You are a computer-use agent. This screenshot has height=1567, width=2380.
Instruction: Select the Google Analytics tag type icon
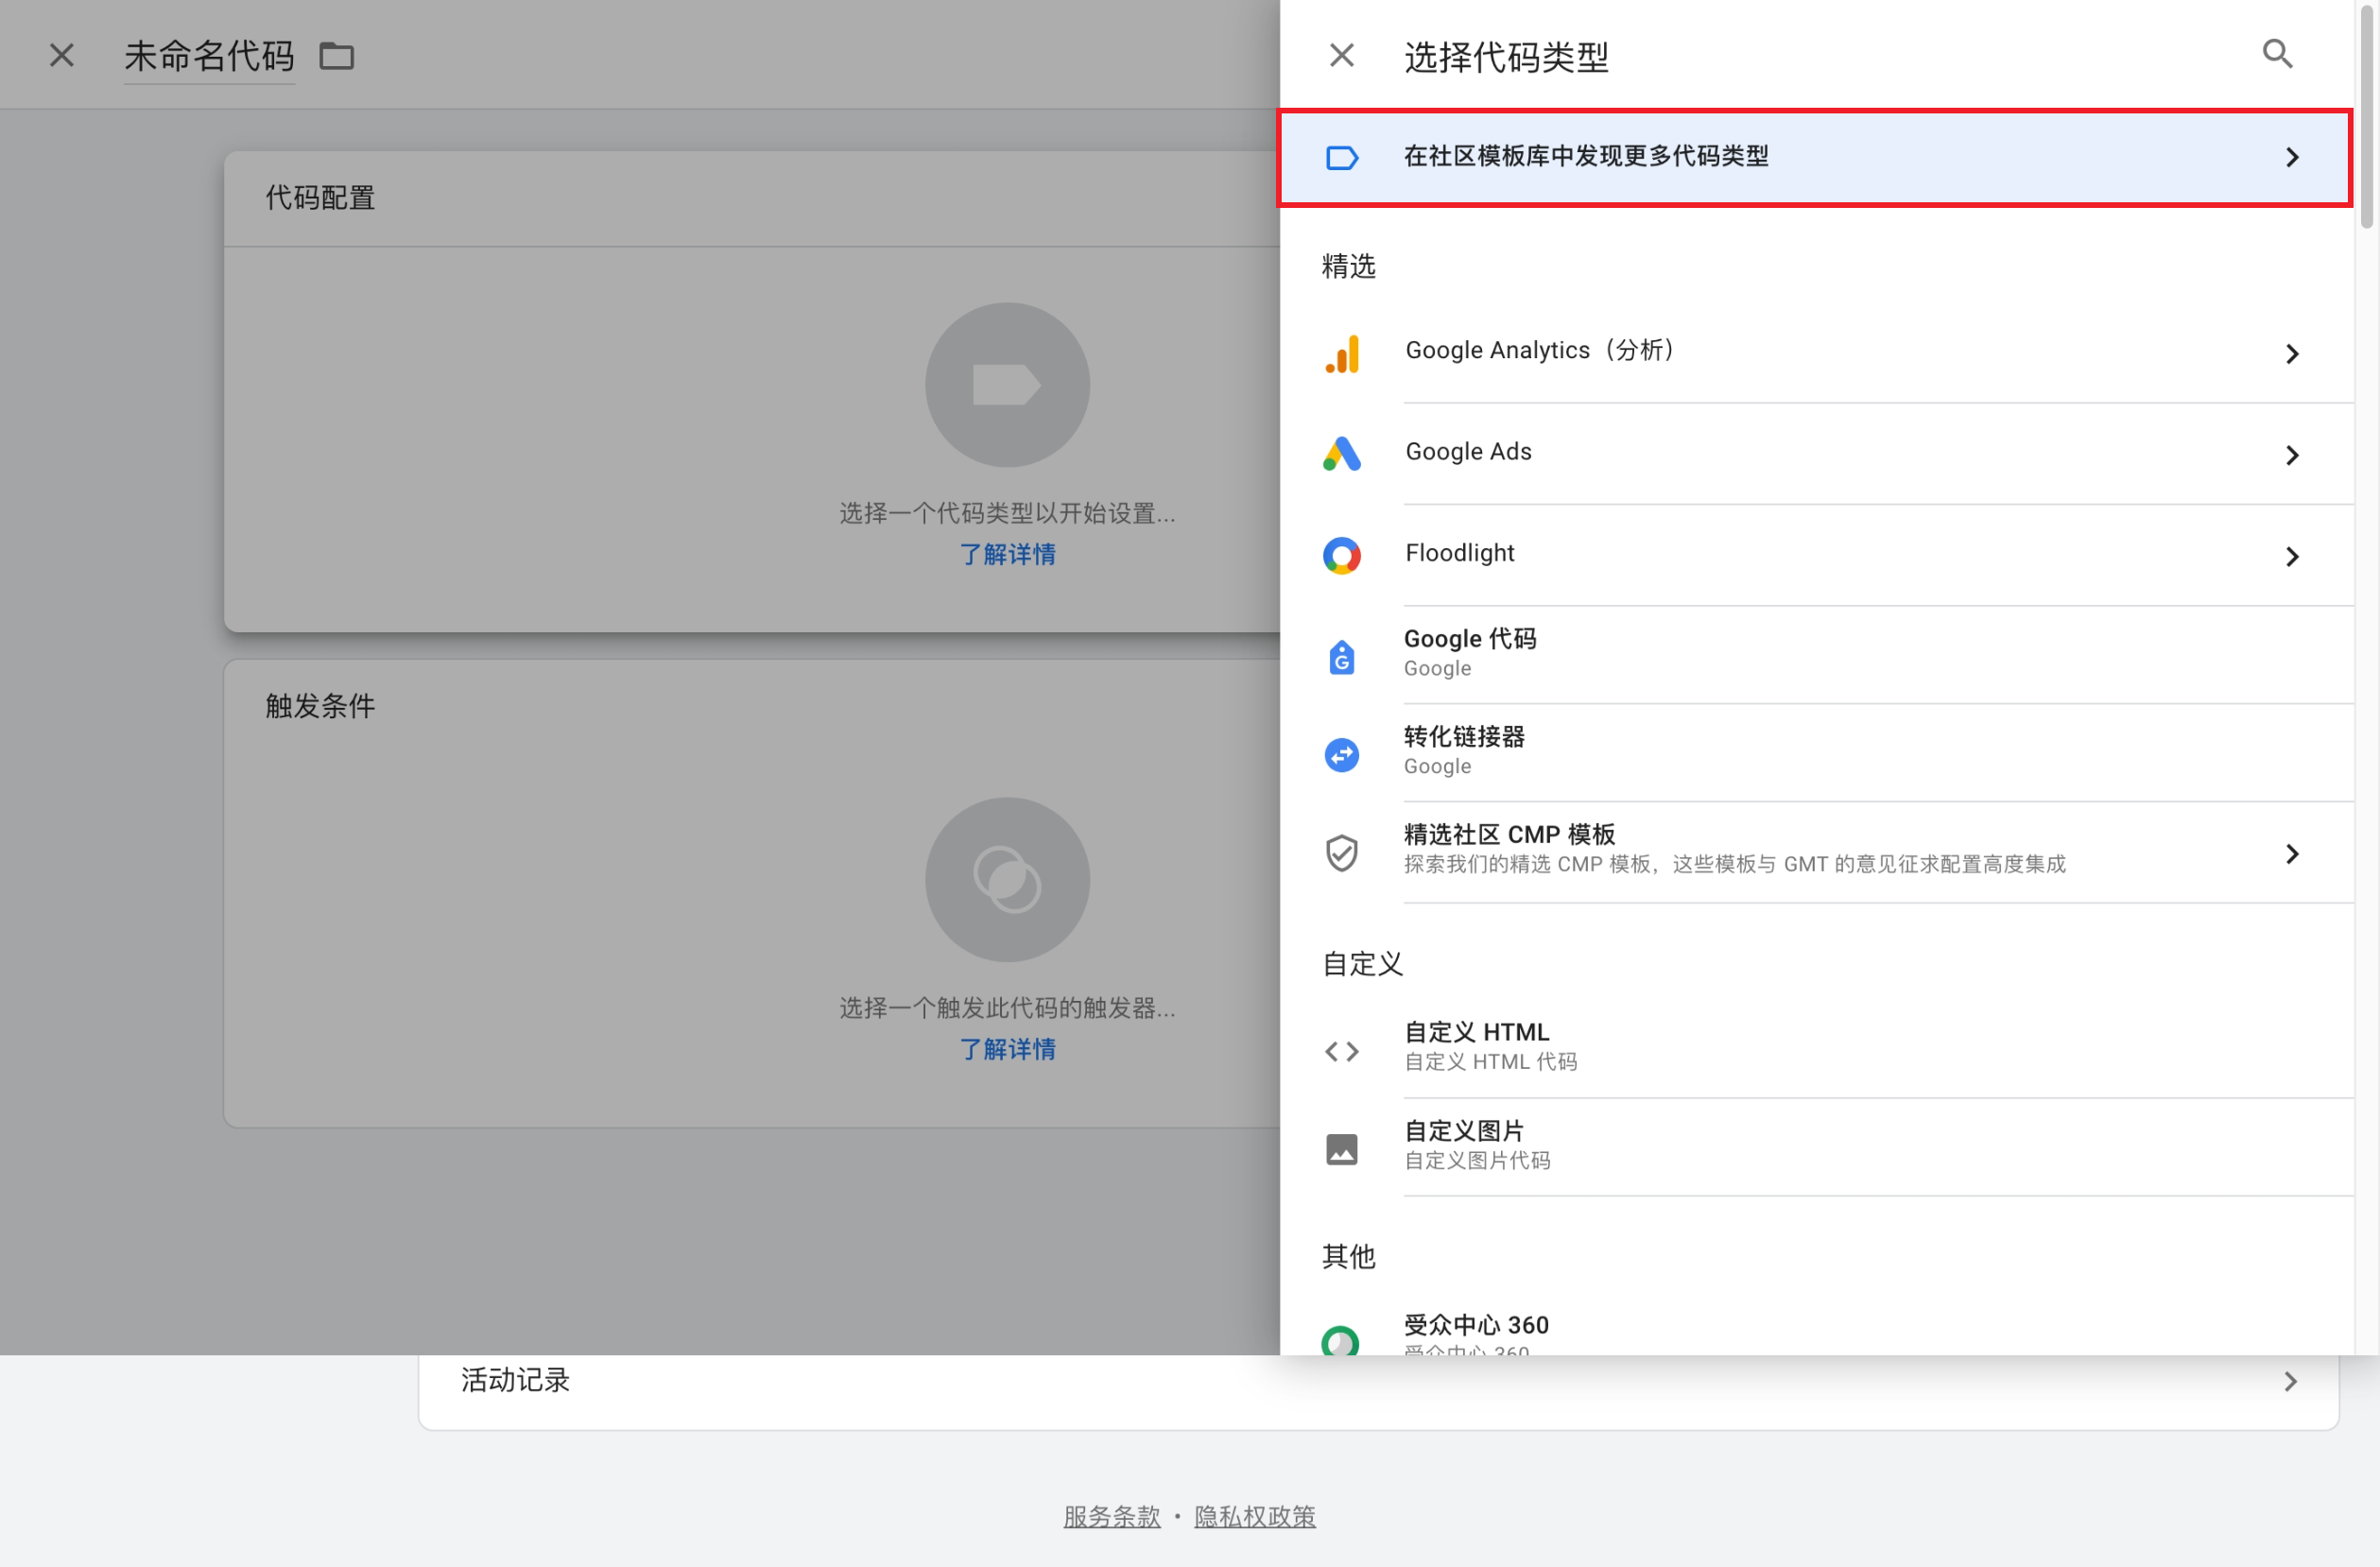click(1341, 352)
